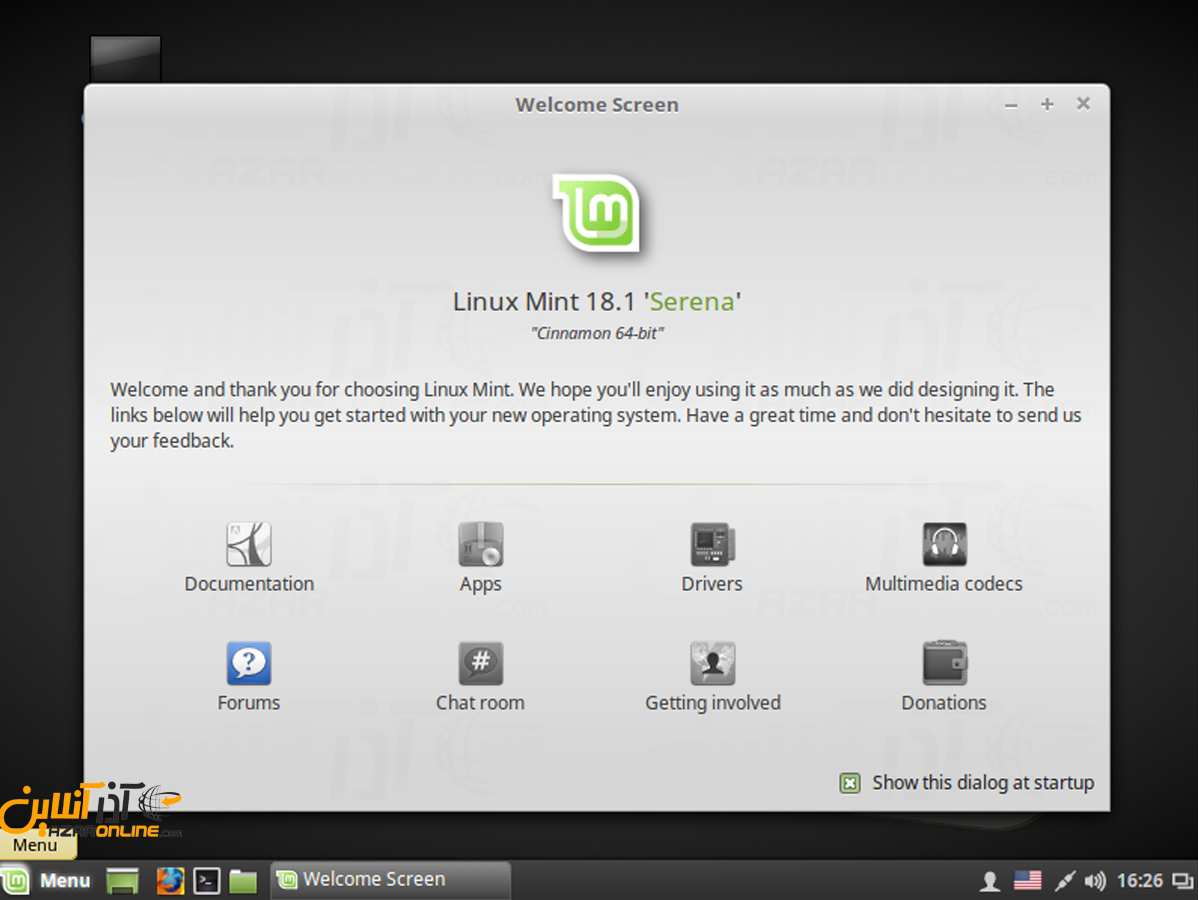
Task: Install Multimedia codecs via headphones icon
Action: pyautogui.click(x=944, y=545)
